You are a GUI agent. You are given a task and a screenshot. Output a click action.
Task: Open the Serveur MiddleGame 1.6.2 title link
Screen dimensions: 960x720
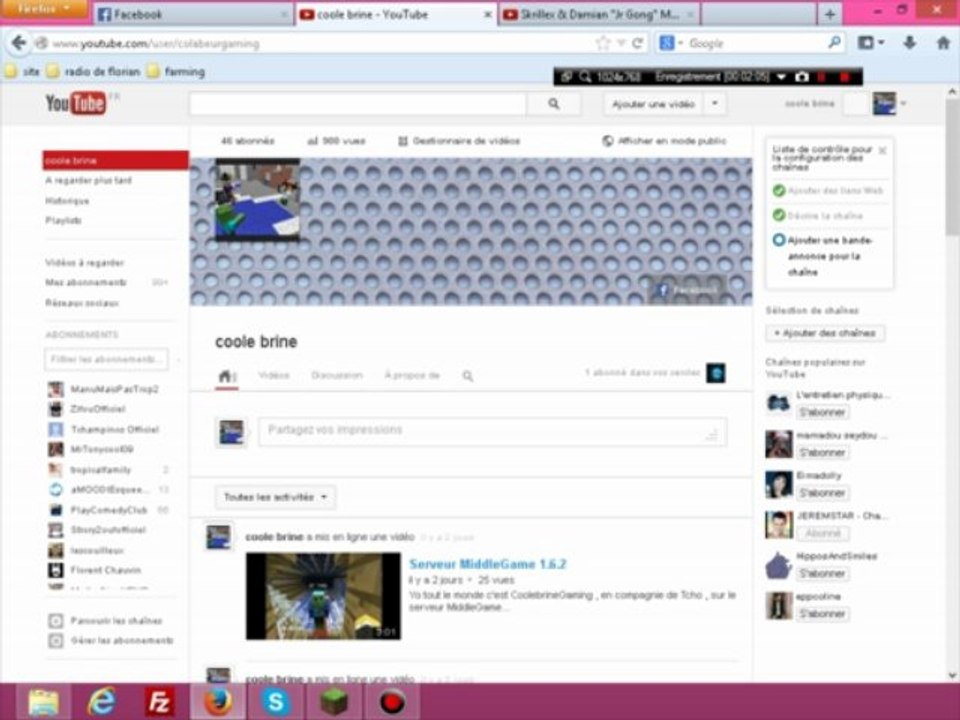[487, 564]
